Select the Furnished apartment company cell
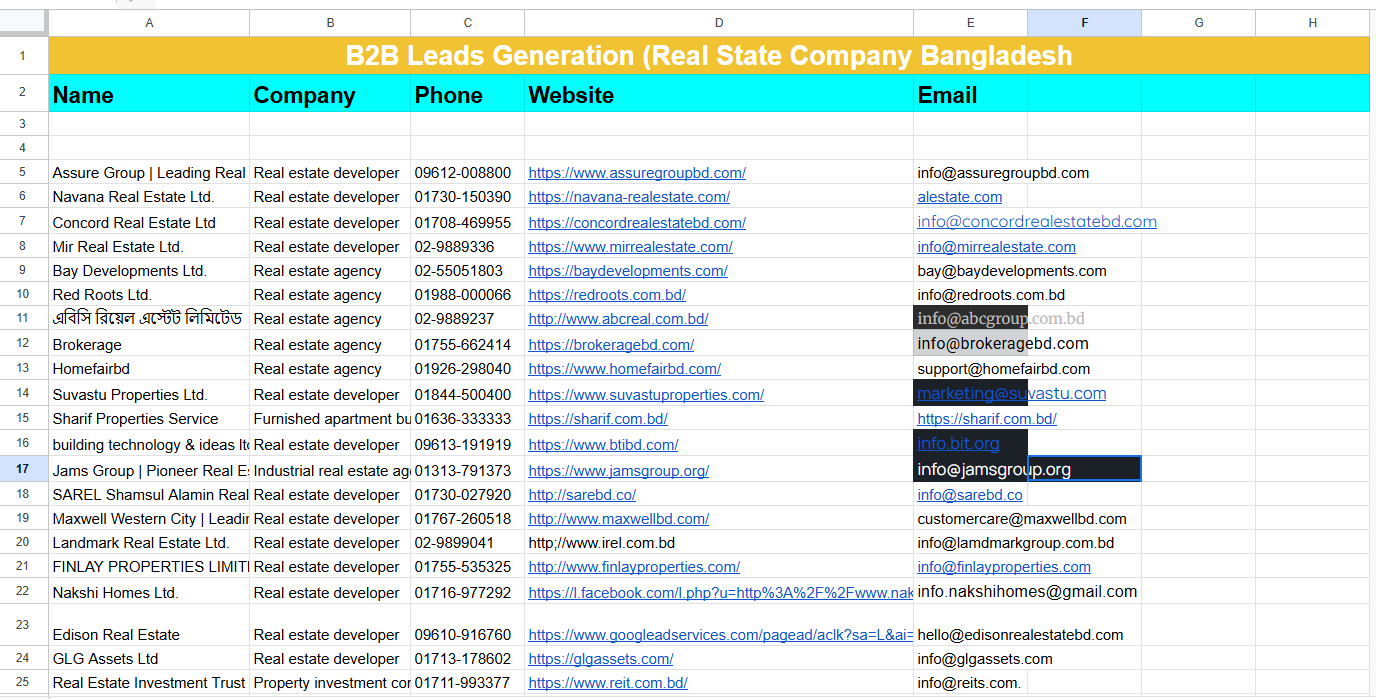This screenshot has height=699, width=1376. (330, 418)
